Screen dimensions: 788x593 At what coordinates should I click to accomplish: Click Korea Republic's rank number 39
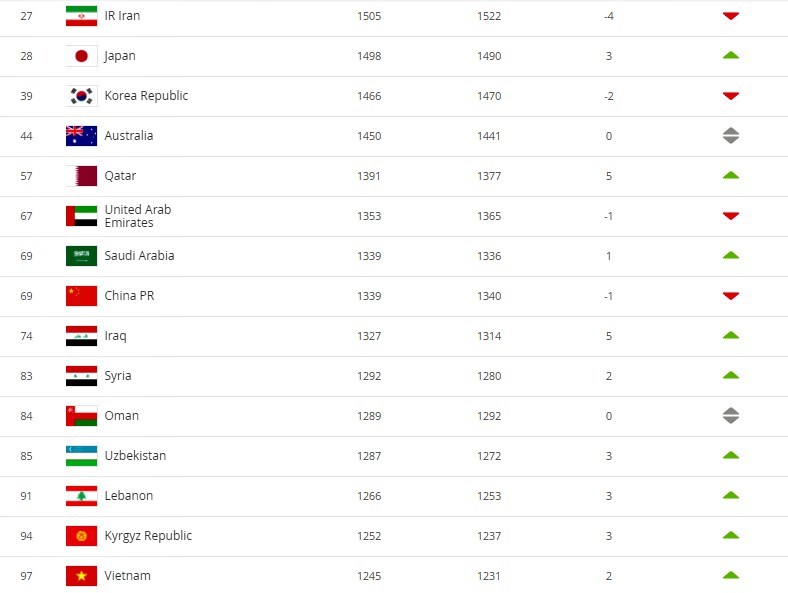[x=26, y=96]
